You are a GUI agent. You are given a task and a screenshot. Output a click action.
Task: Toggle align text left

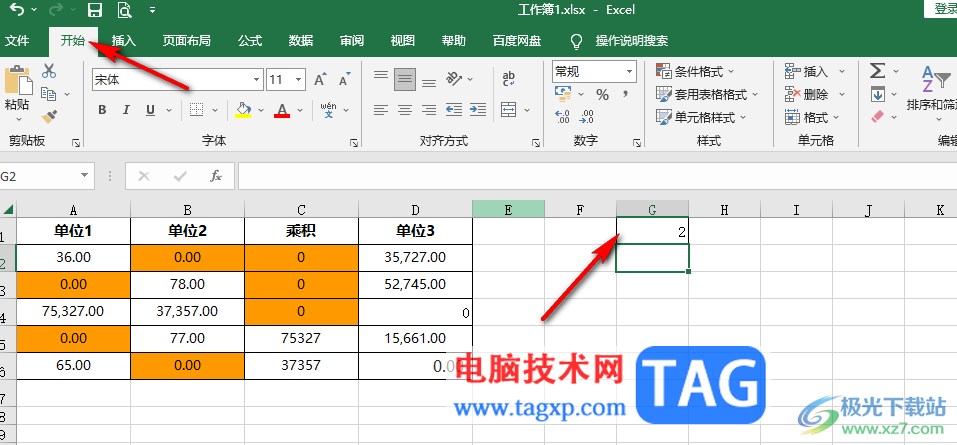[381, 110]
